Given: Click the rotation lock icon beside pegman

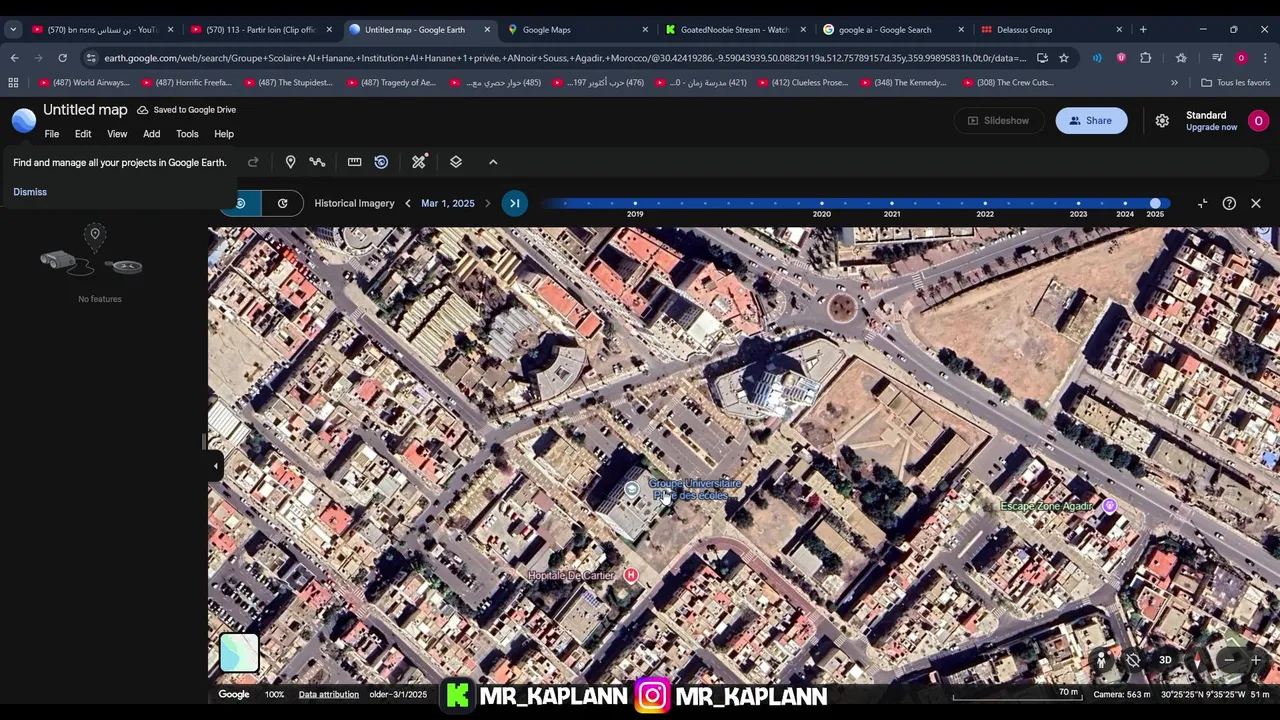Looking at the screenshot, I should pos(1133,660).
